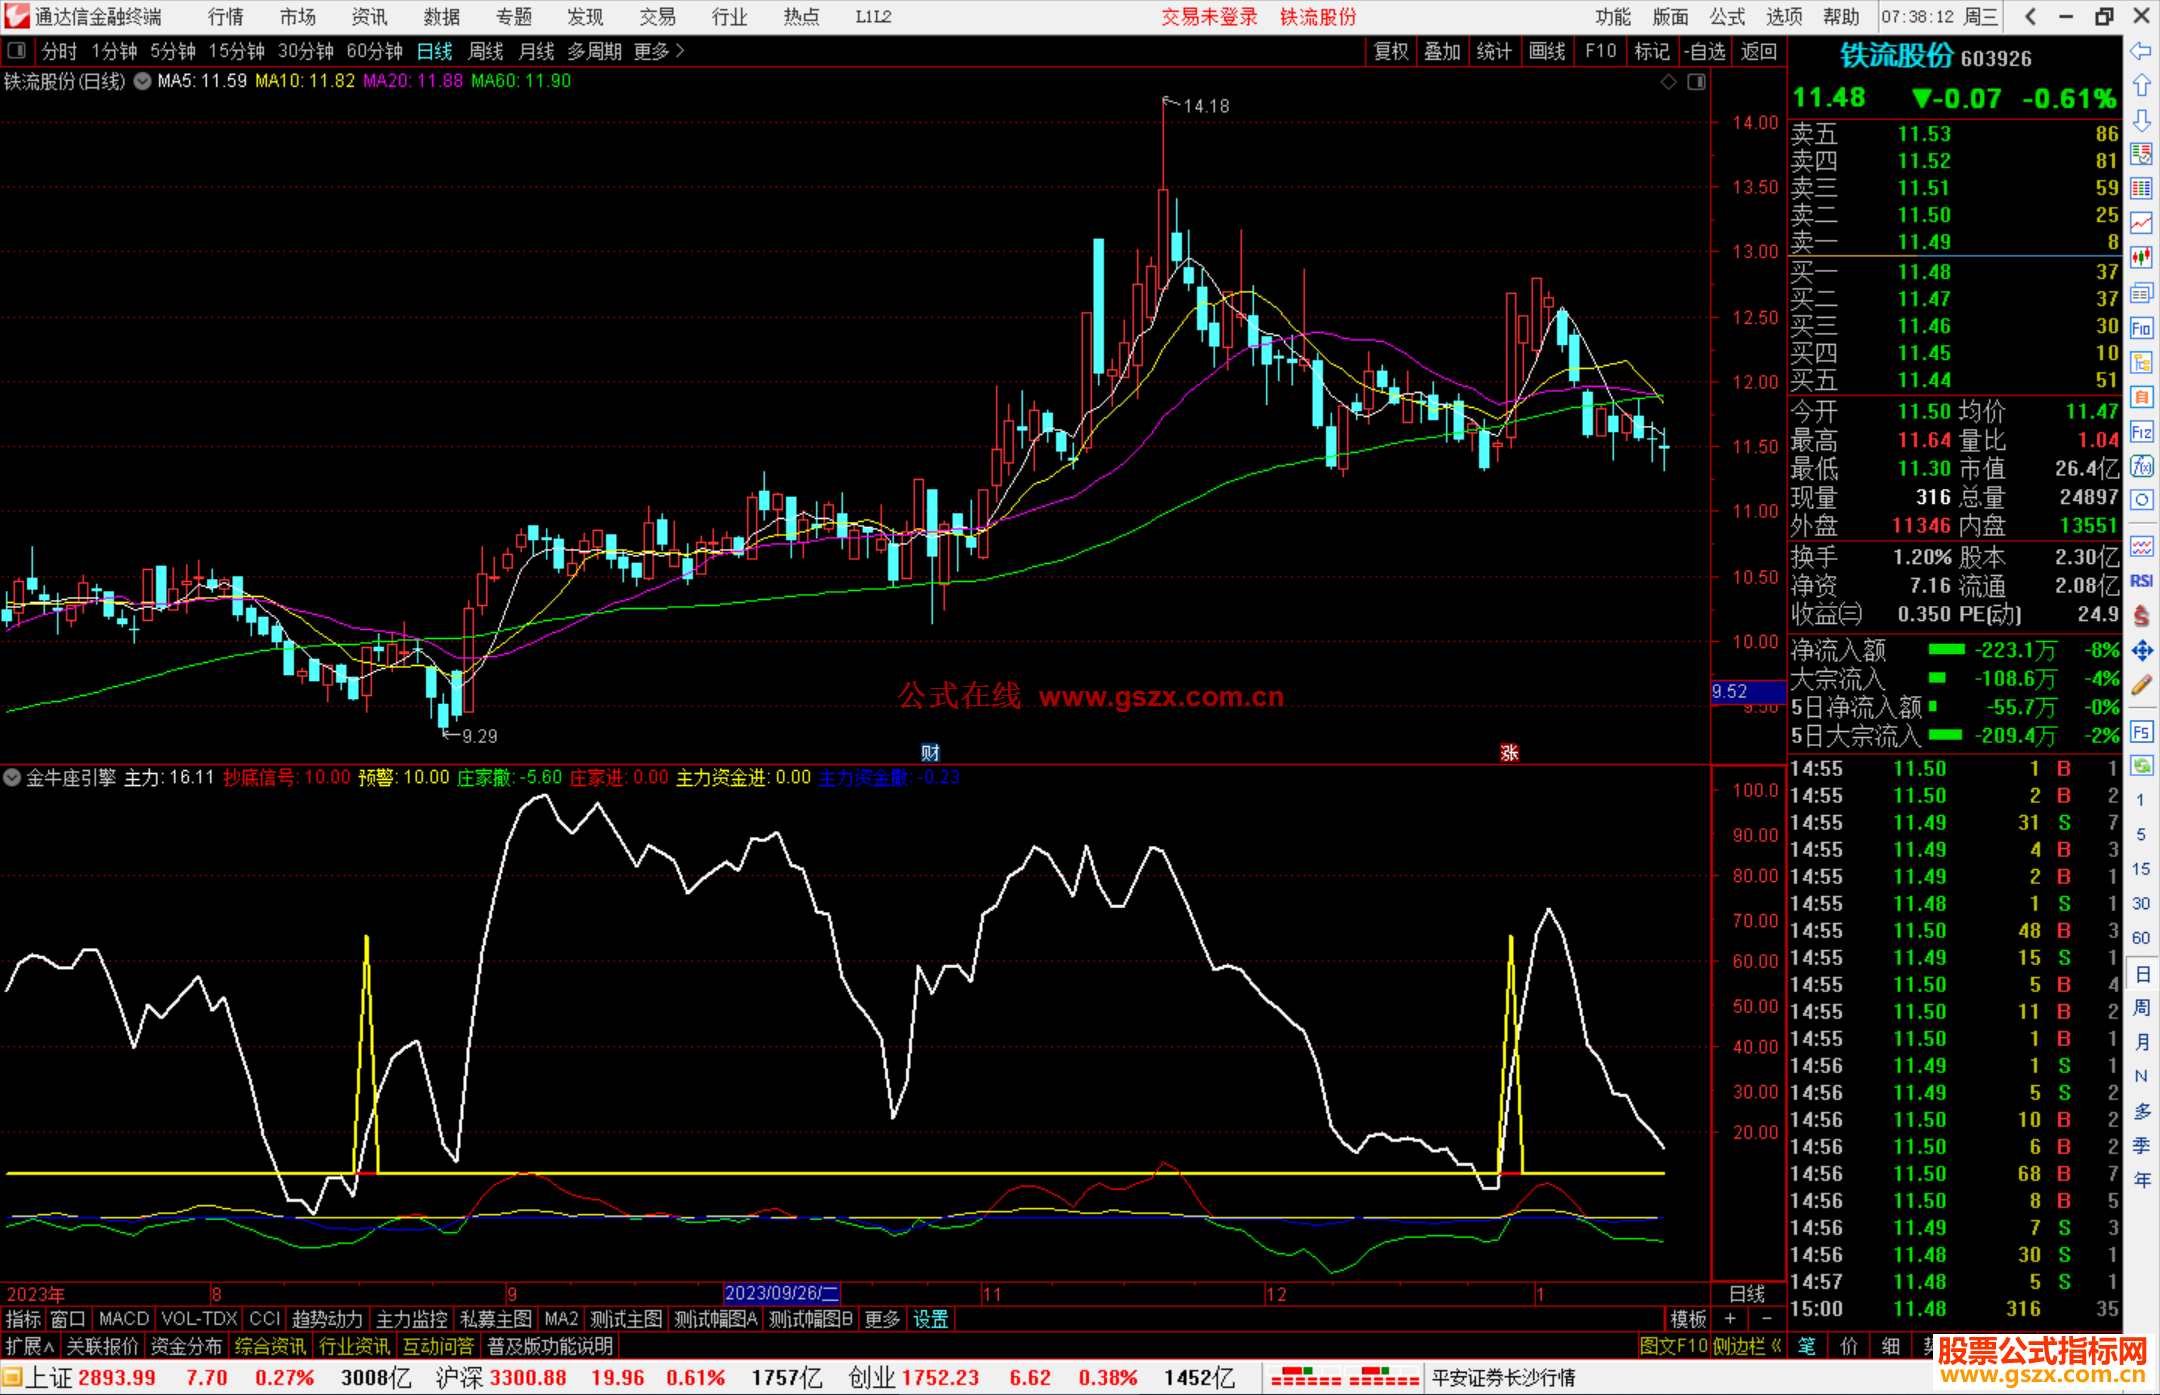Click the candlestick chart sidebar icon
This screenshot has height=1395, width=2160.
pyautogui.click(x=2141, y=258)
